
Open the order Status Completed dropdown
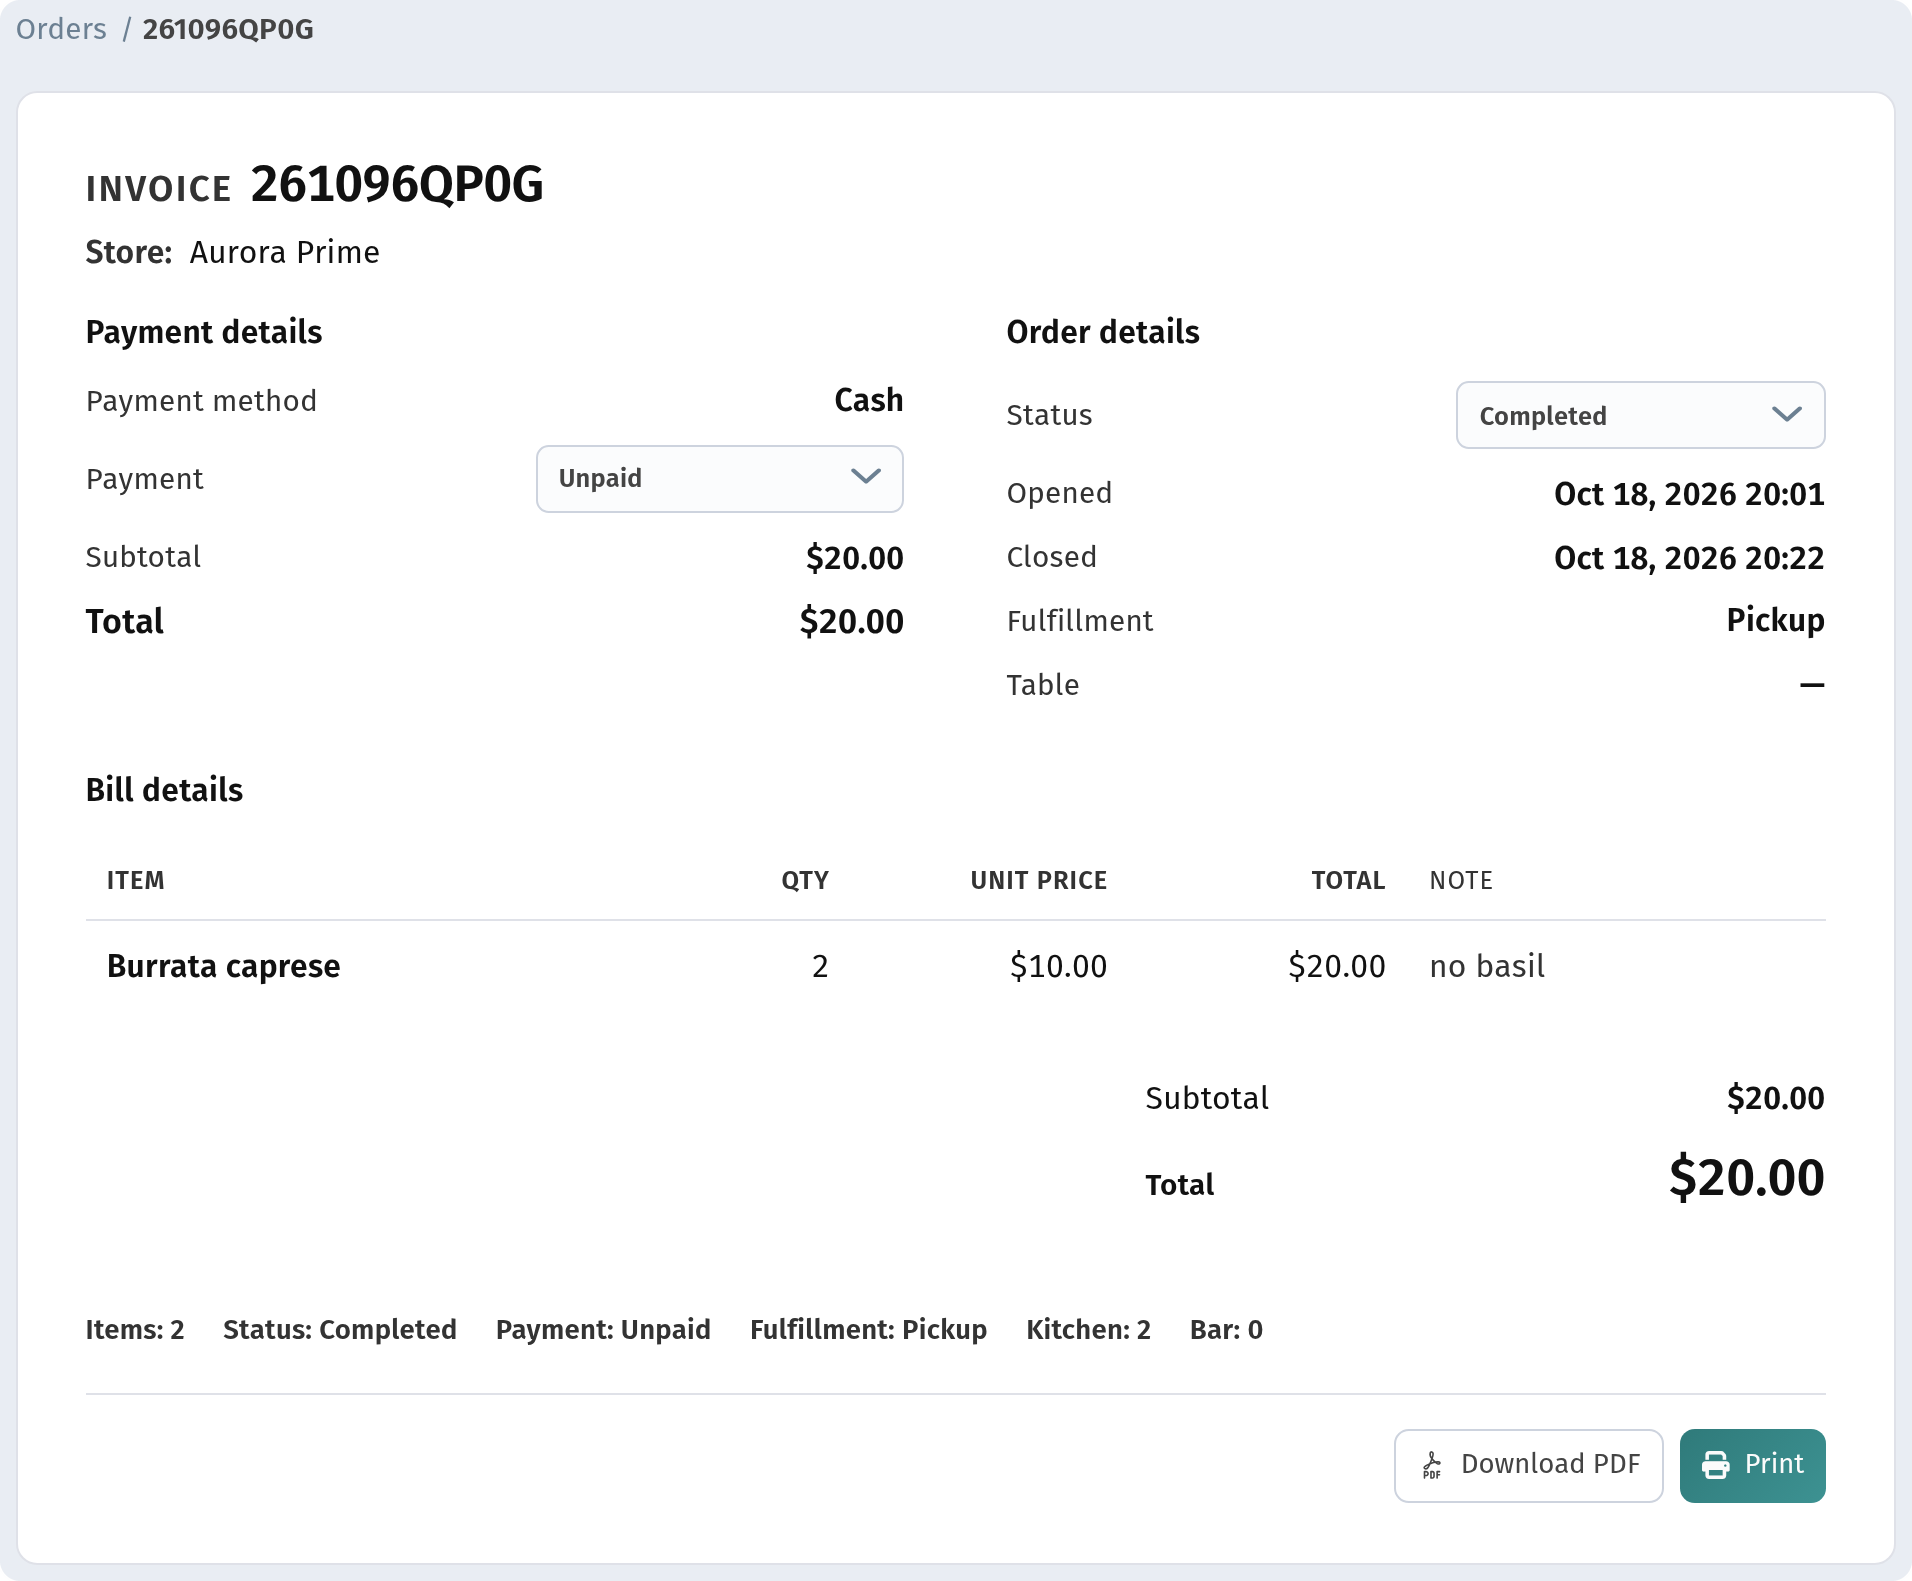click(x=1640, y=415)
